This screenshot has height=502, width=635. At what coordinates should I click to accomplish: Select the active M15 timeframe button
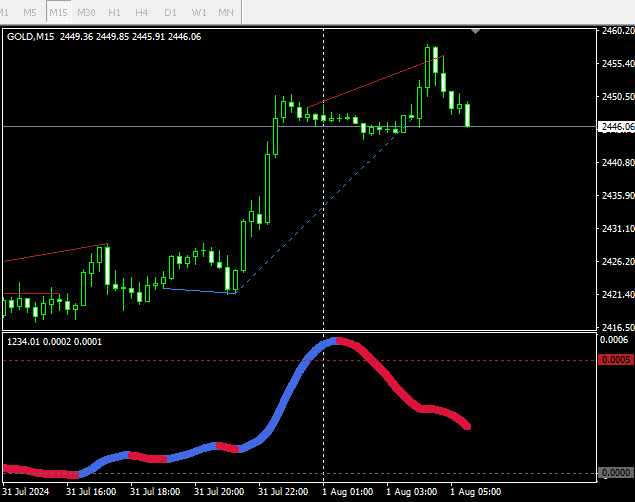pyautogui.click(x=59, y=12)
